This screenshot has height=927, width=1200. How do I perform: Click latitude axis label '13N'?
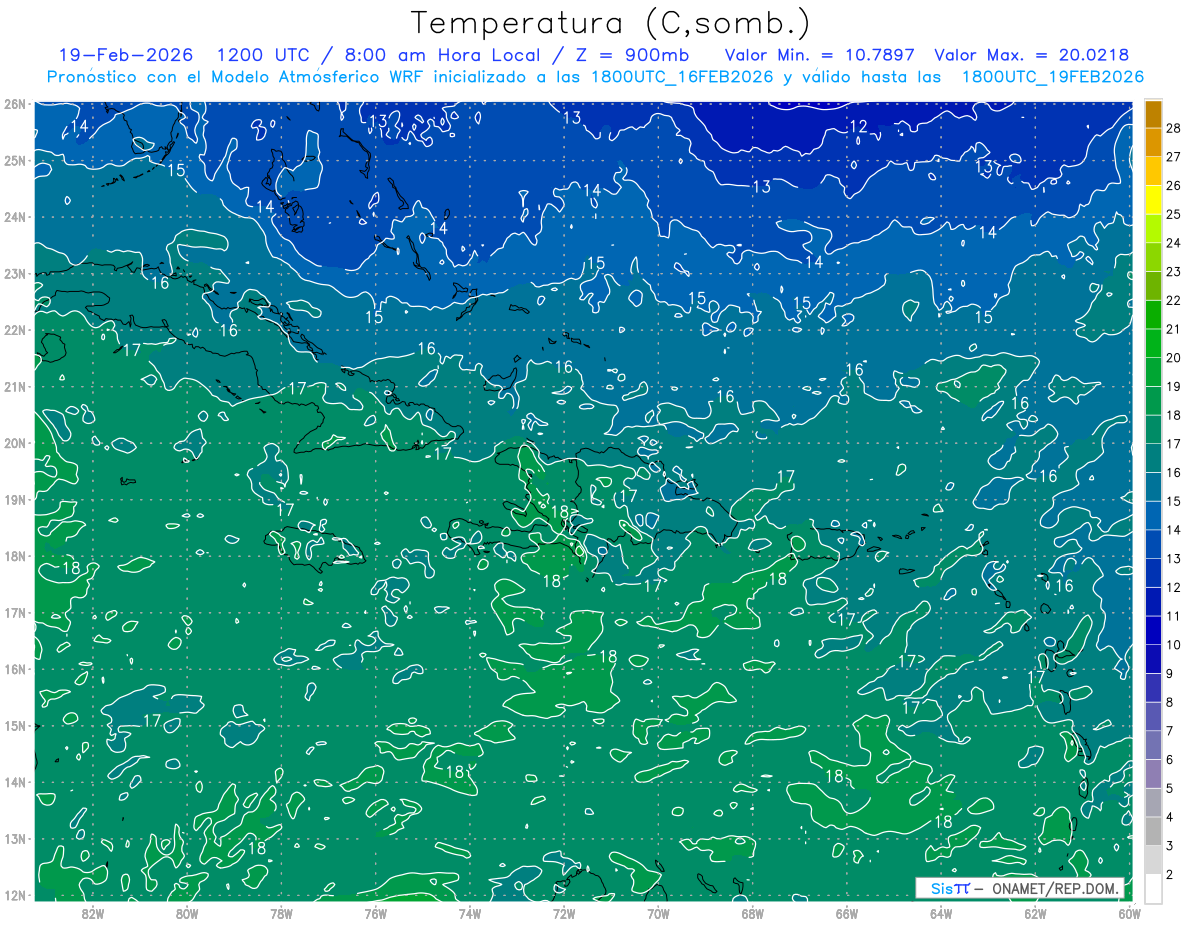click(x=15, y=839)
